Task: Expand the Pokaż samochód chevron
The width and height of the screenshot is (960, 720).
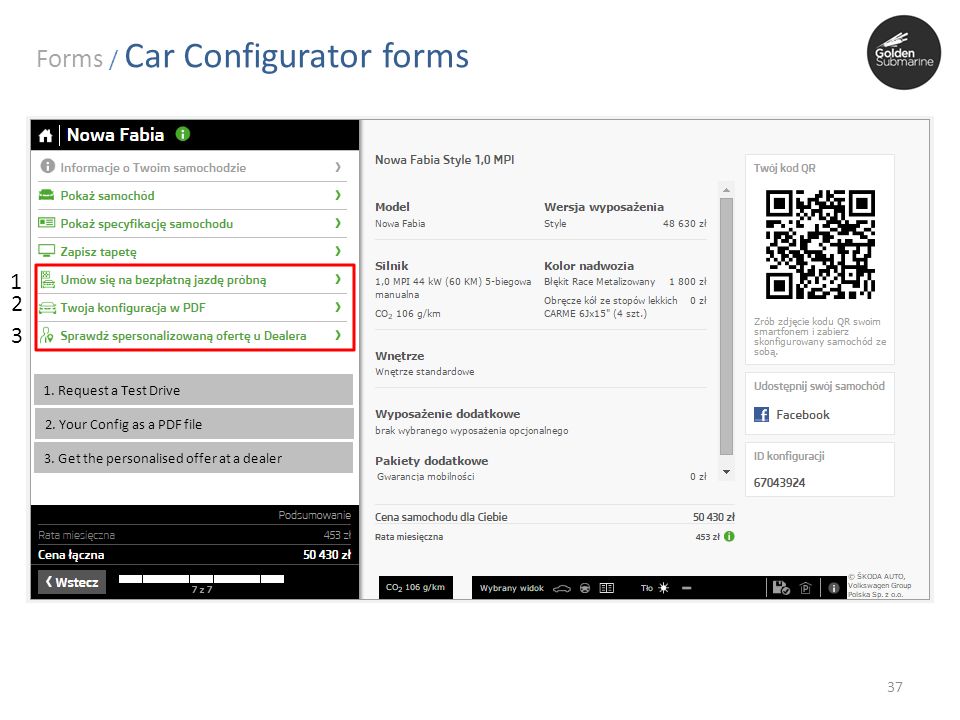Action: tap(338, 195)
